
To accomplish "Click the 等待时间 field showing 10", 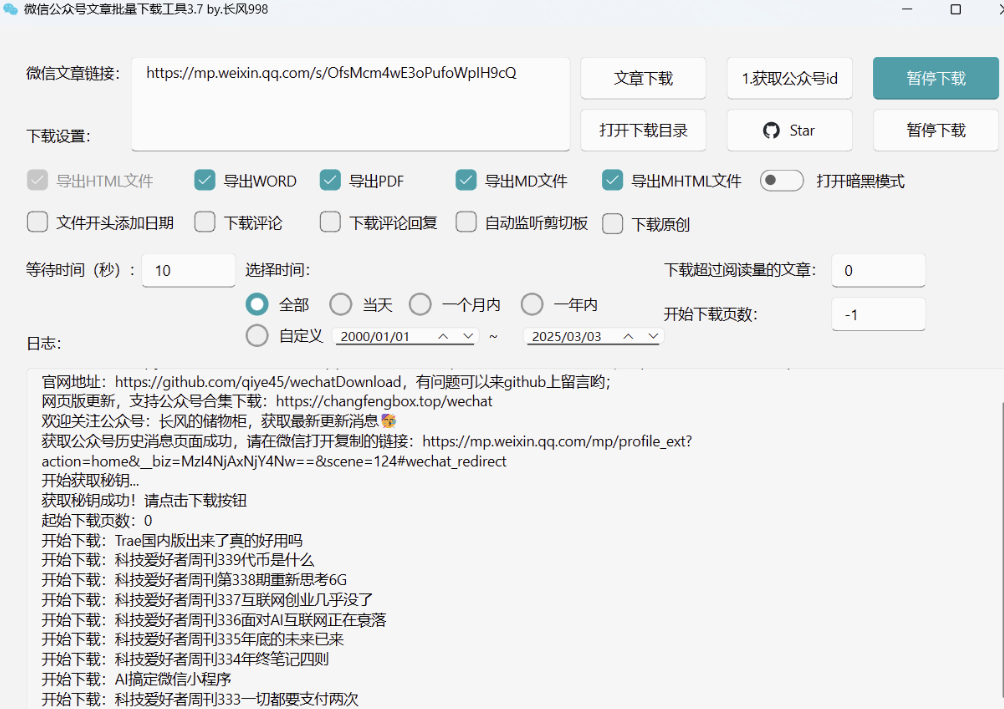I will coord(188,270).
